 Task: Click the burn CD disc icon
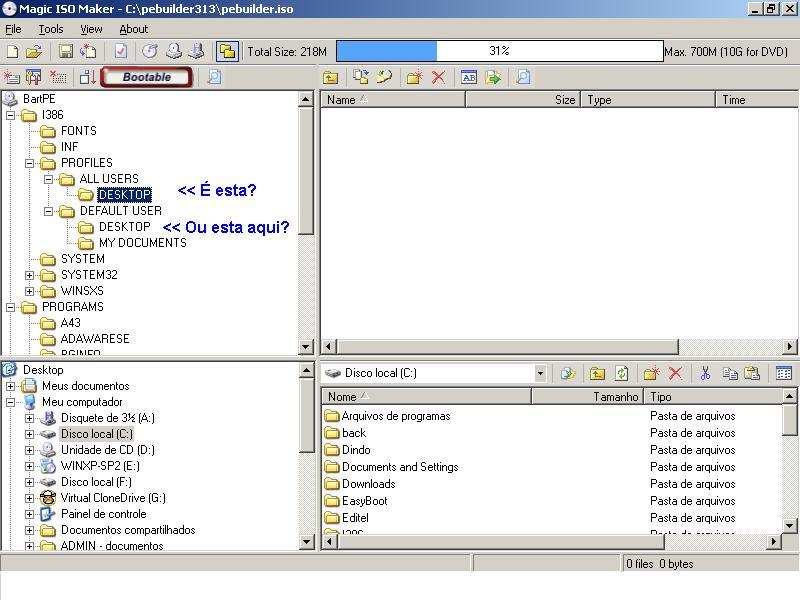tap(149, 51)
